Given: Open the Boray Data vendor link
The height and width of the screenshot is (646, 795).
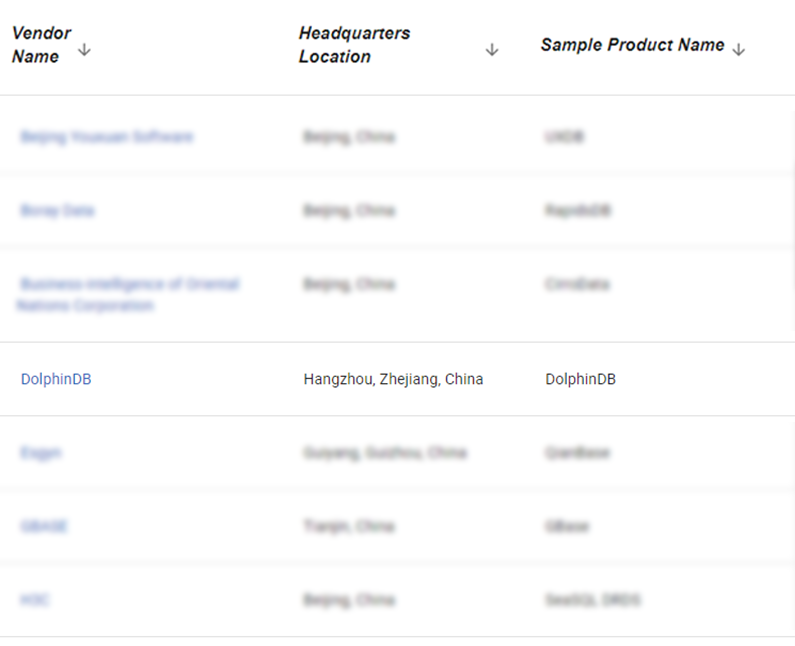Looking at the screenshot, I should pos(57,210).
